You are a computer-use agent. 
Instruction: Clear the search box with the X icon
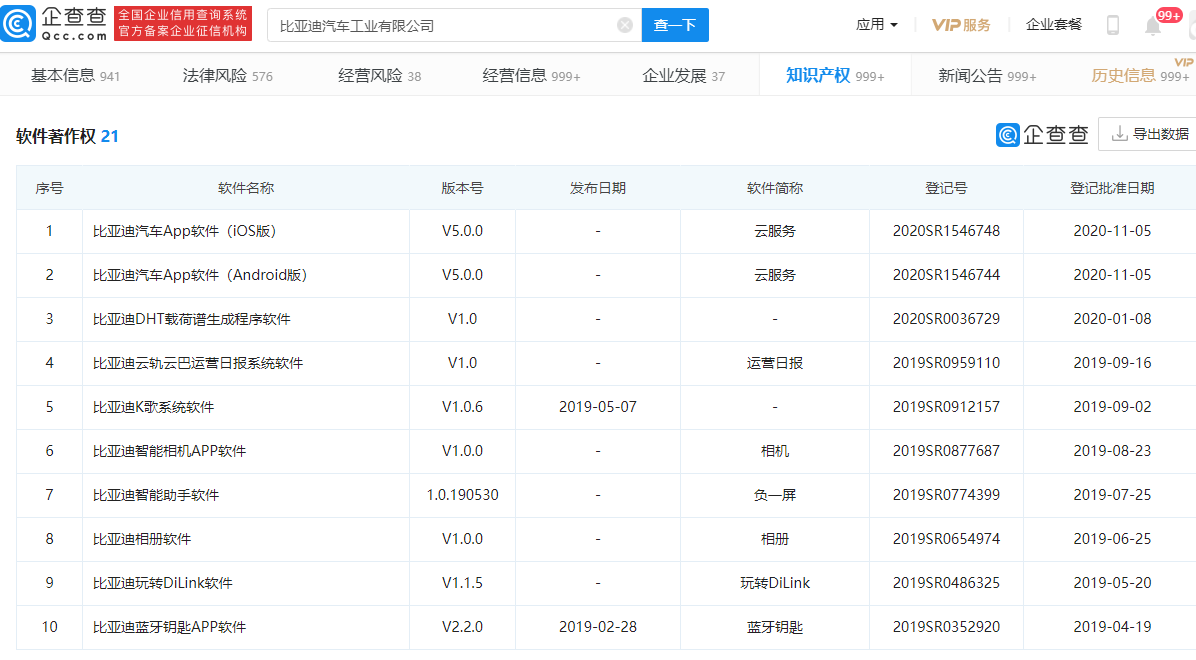625,25
